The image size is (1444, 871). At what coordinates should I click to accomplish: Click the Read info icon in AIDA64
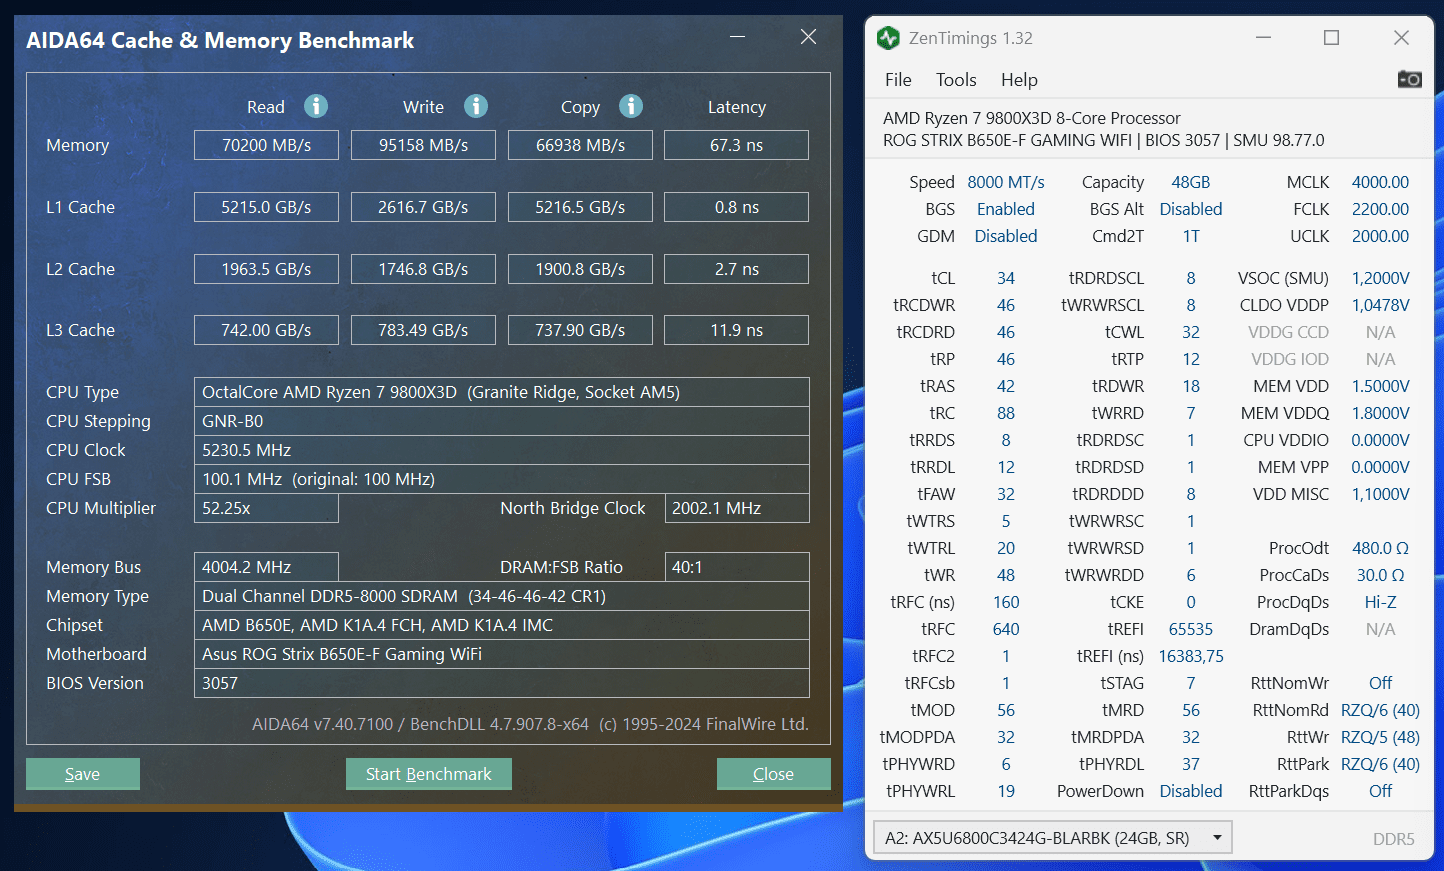316,106
